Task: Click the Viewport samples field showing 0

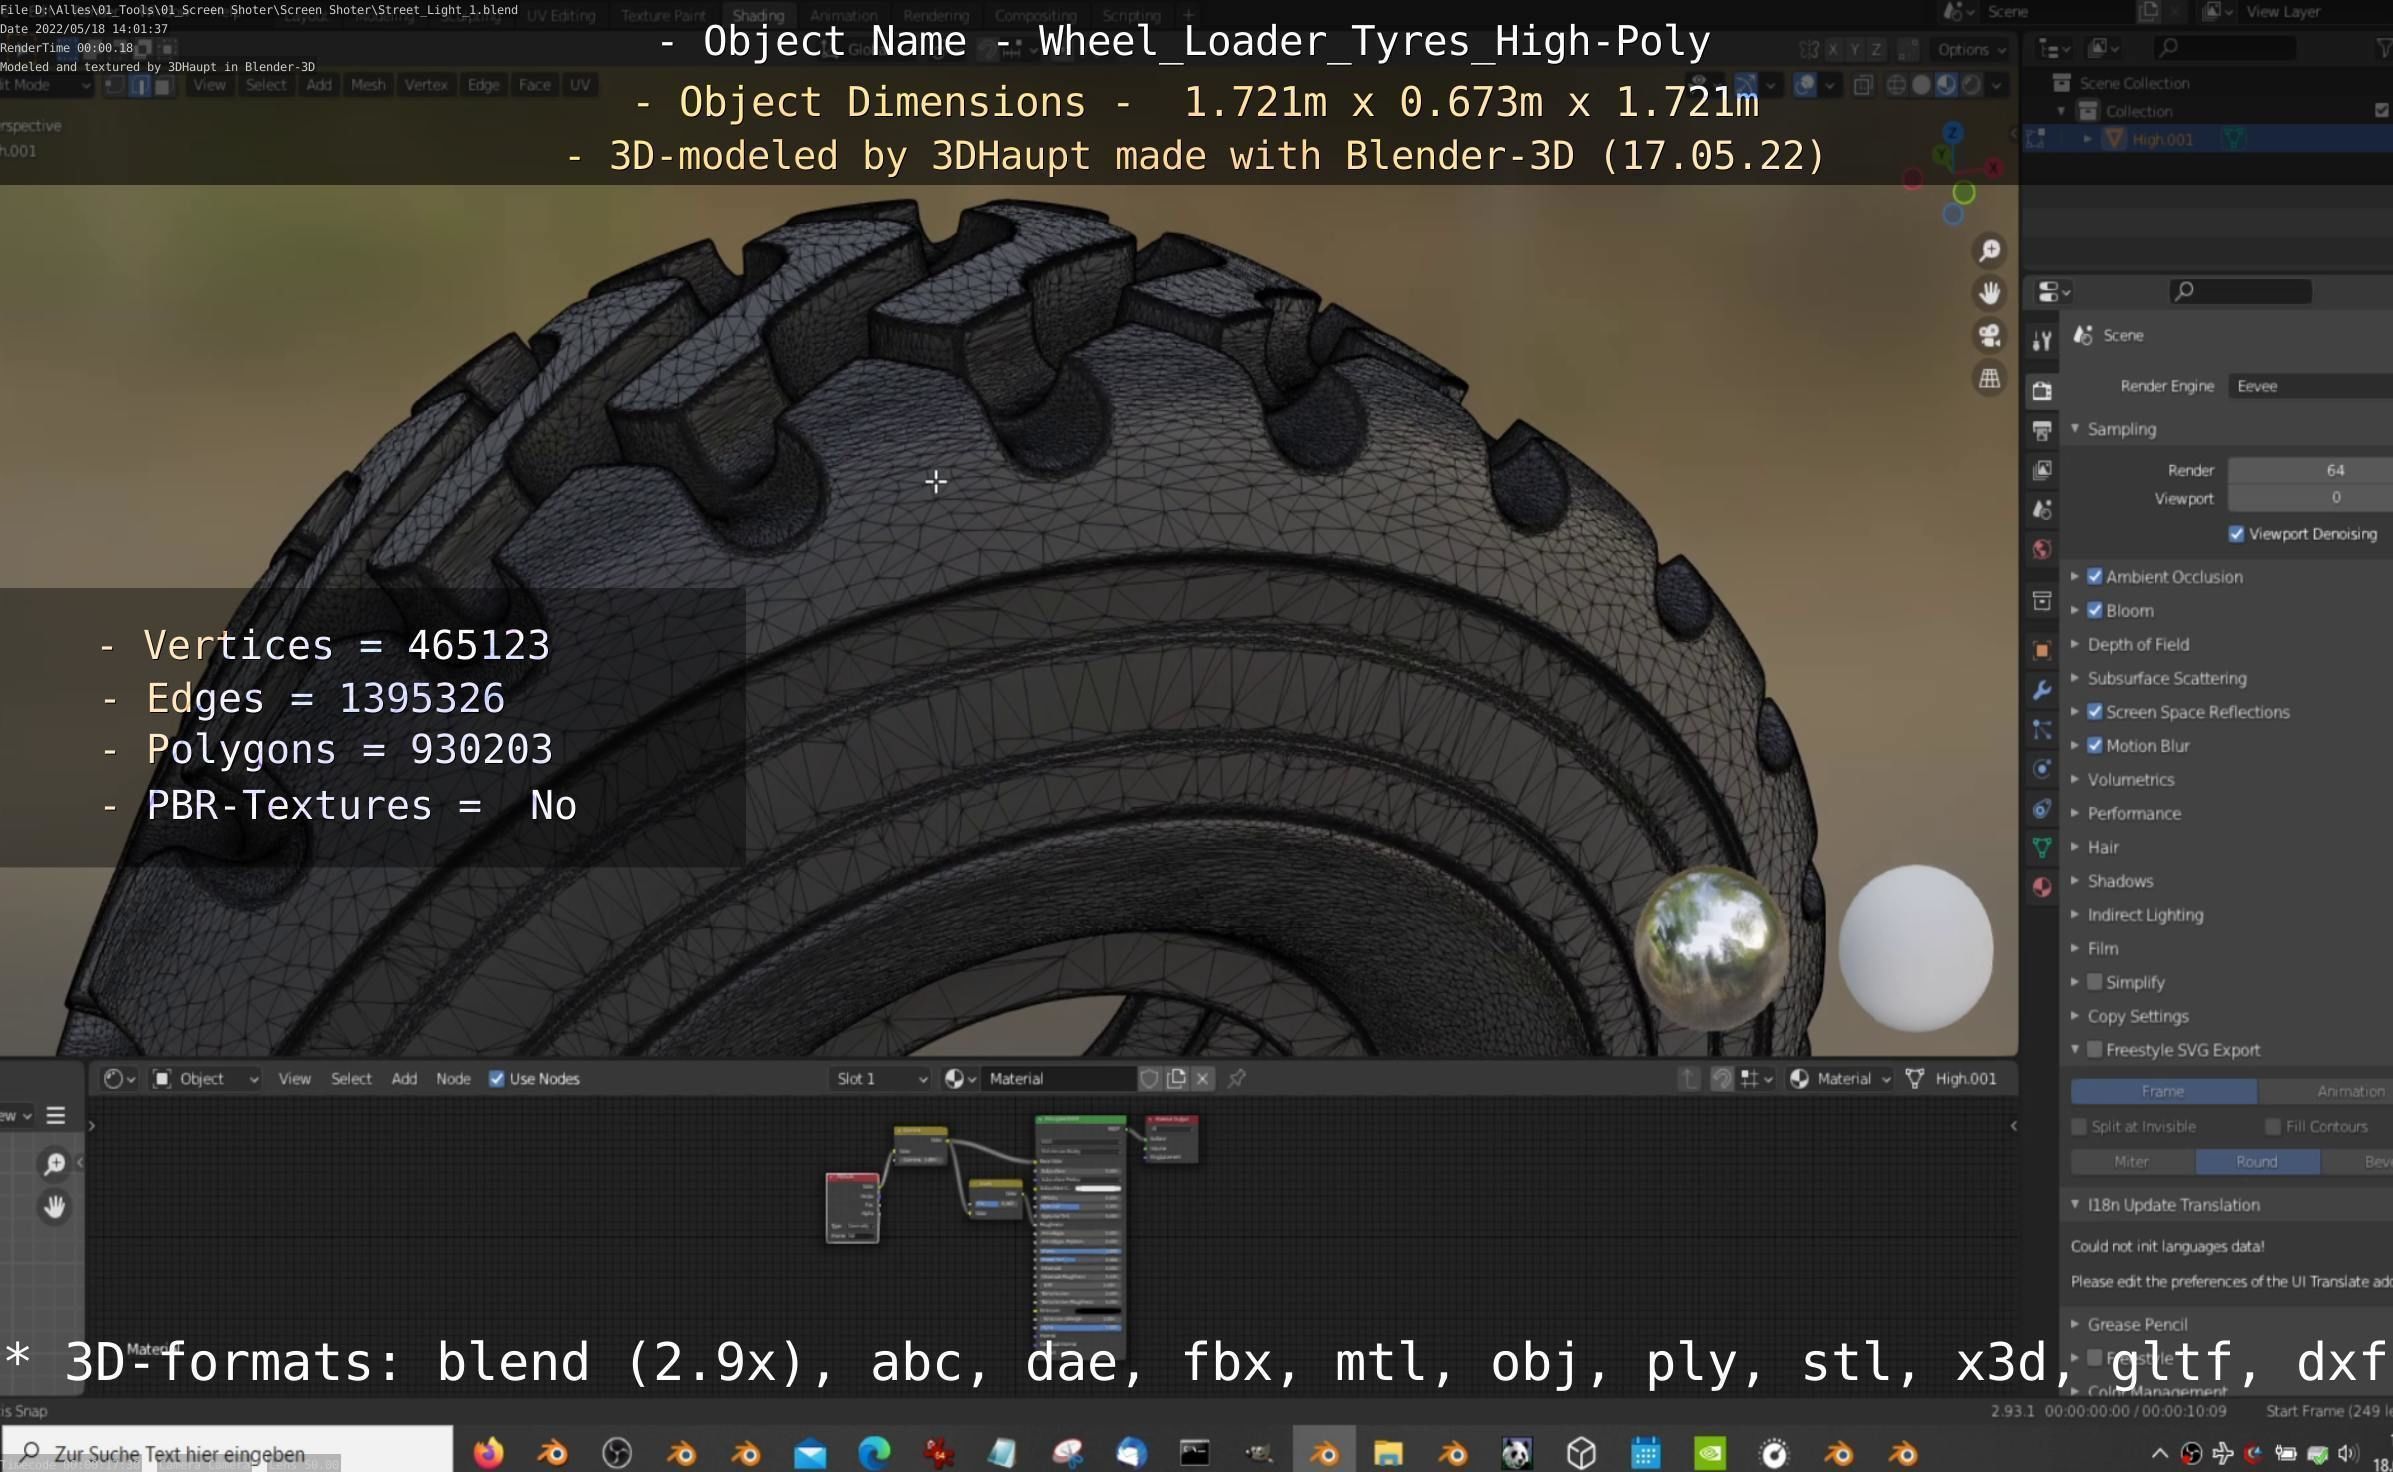Action: [2310, 498]
